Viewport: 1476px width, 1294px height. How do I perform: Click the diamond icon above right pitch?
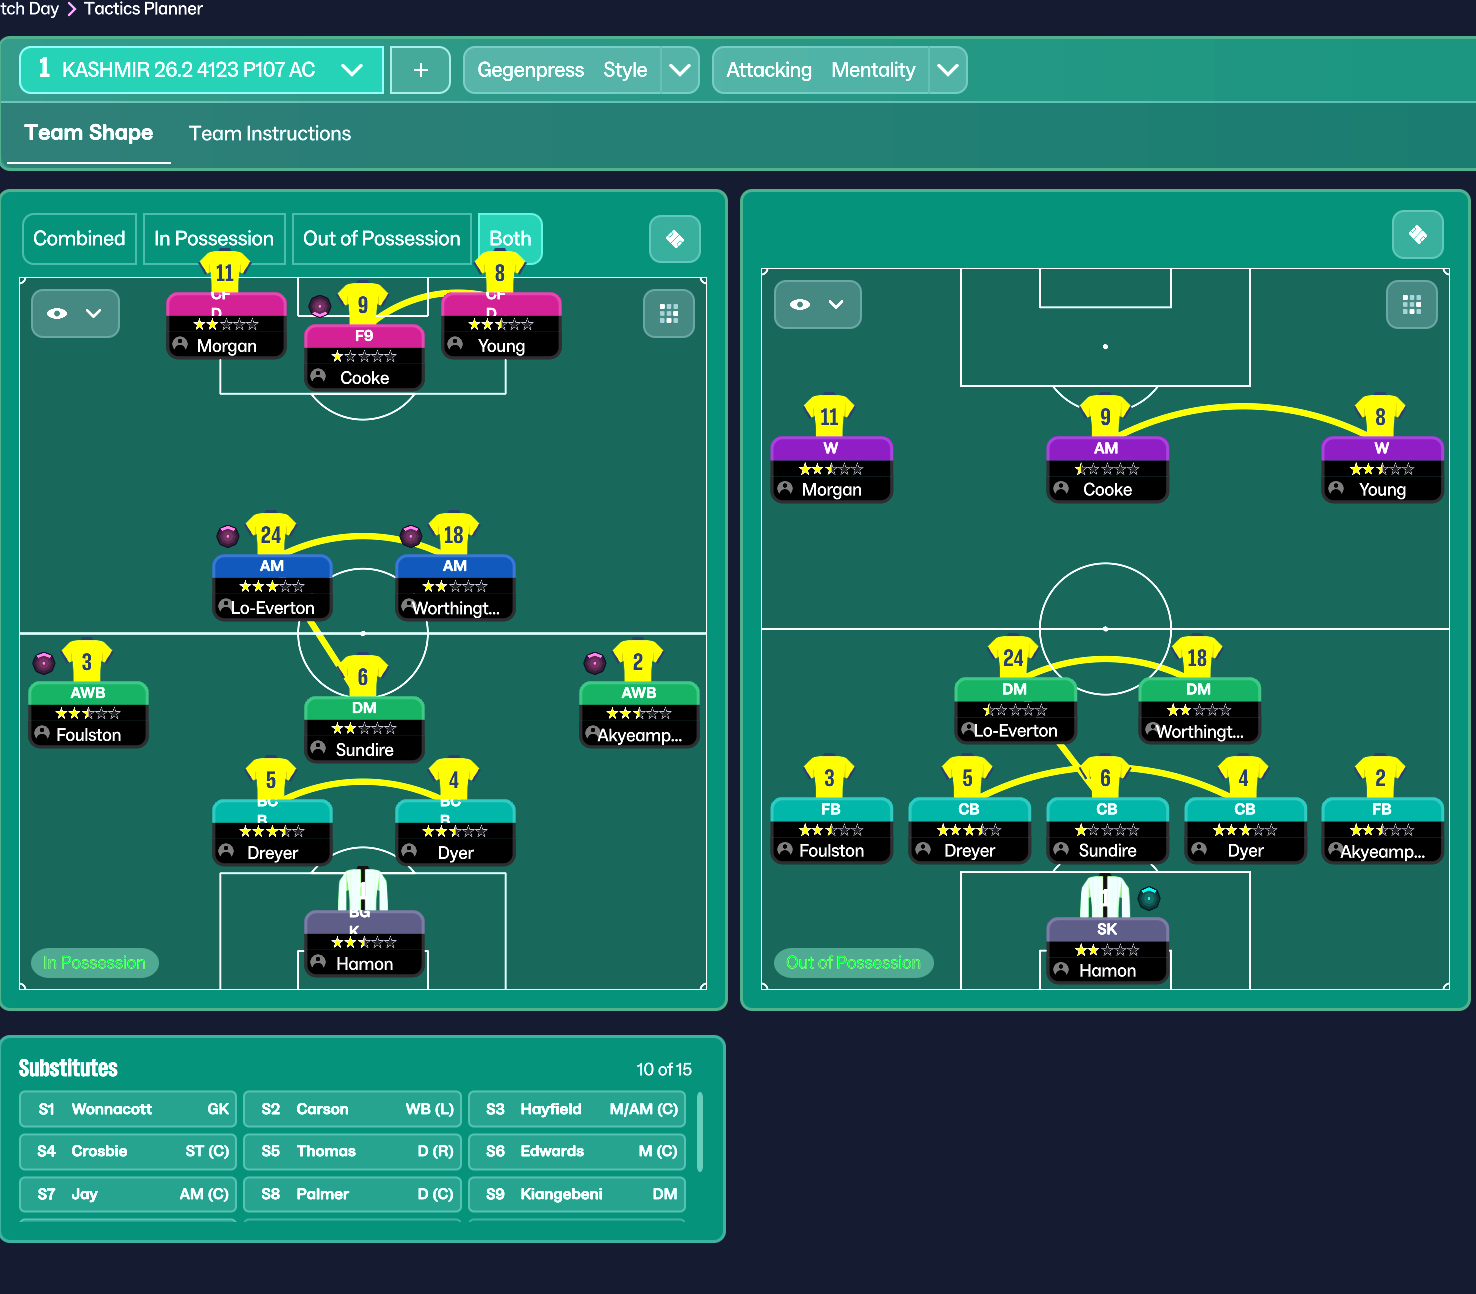tap(1417, 235)
